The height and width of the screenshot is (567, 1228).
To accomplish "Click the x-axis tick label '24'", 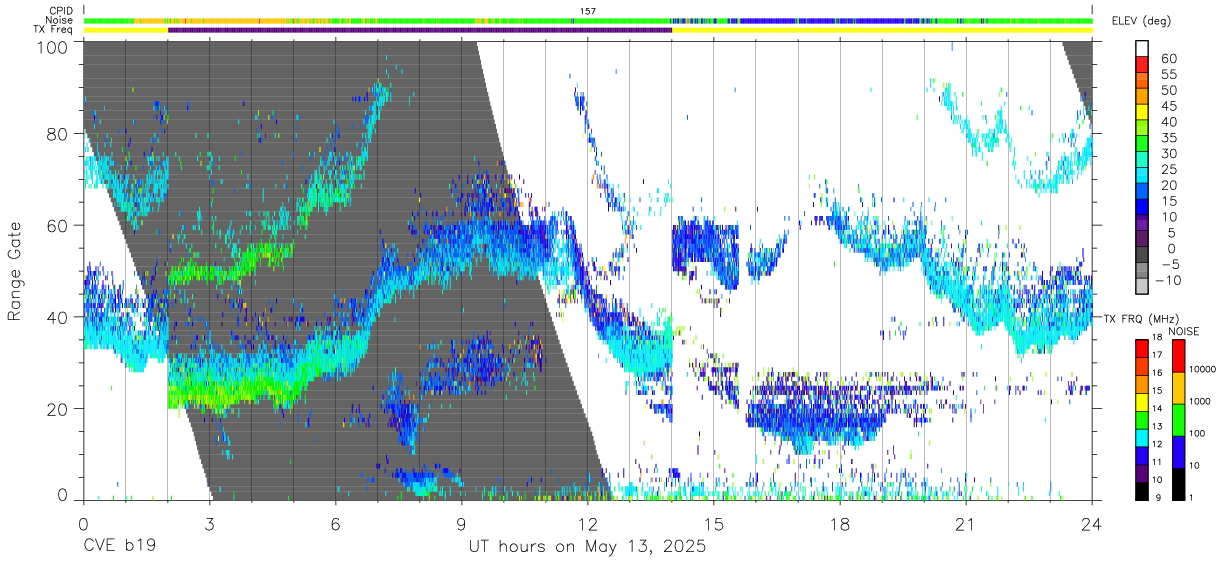I will tap(1092, 524).
